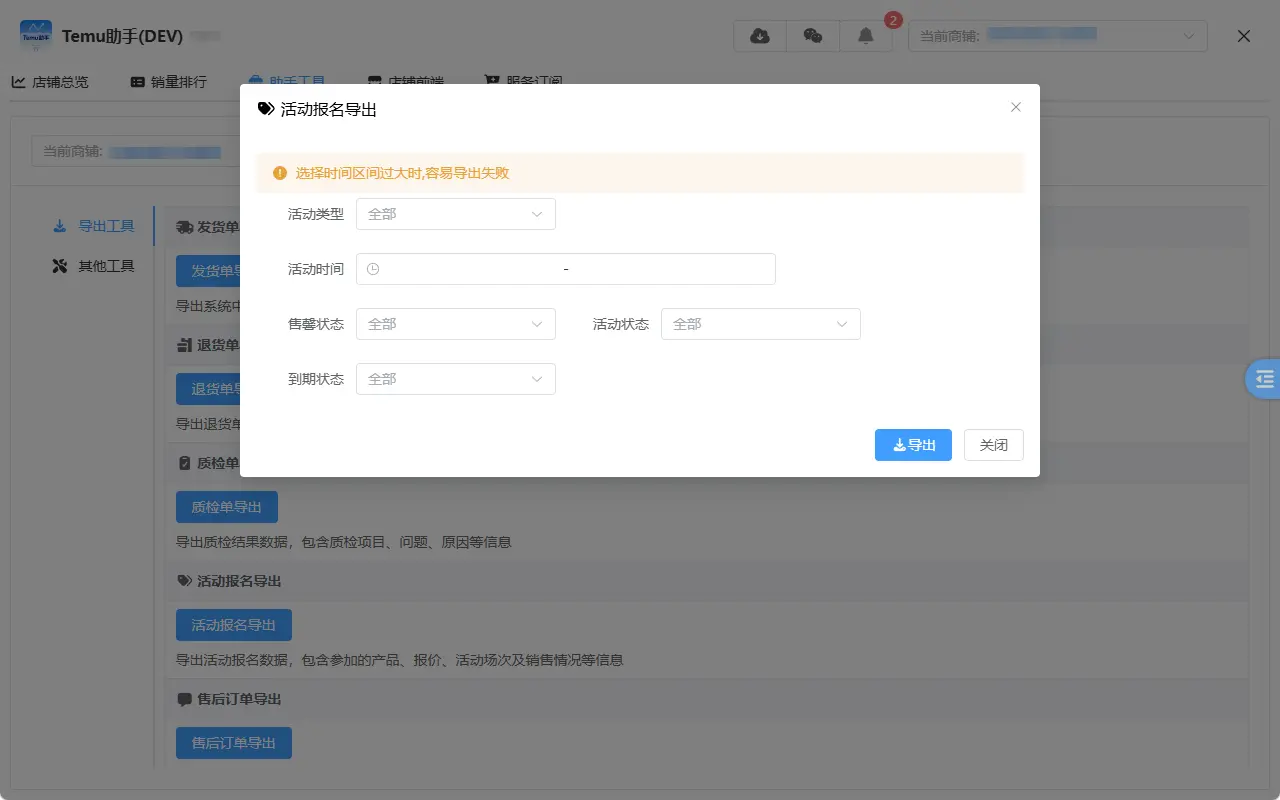The image size is (1280, 800).
Task: Switch to the 店铺总览 tab
Action: click(51, 82)
